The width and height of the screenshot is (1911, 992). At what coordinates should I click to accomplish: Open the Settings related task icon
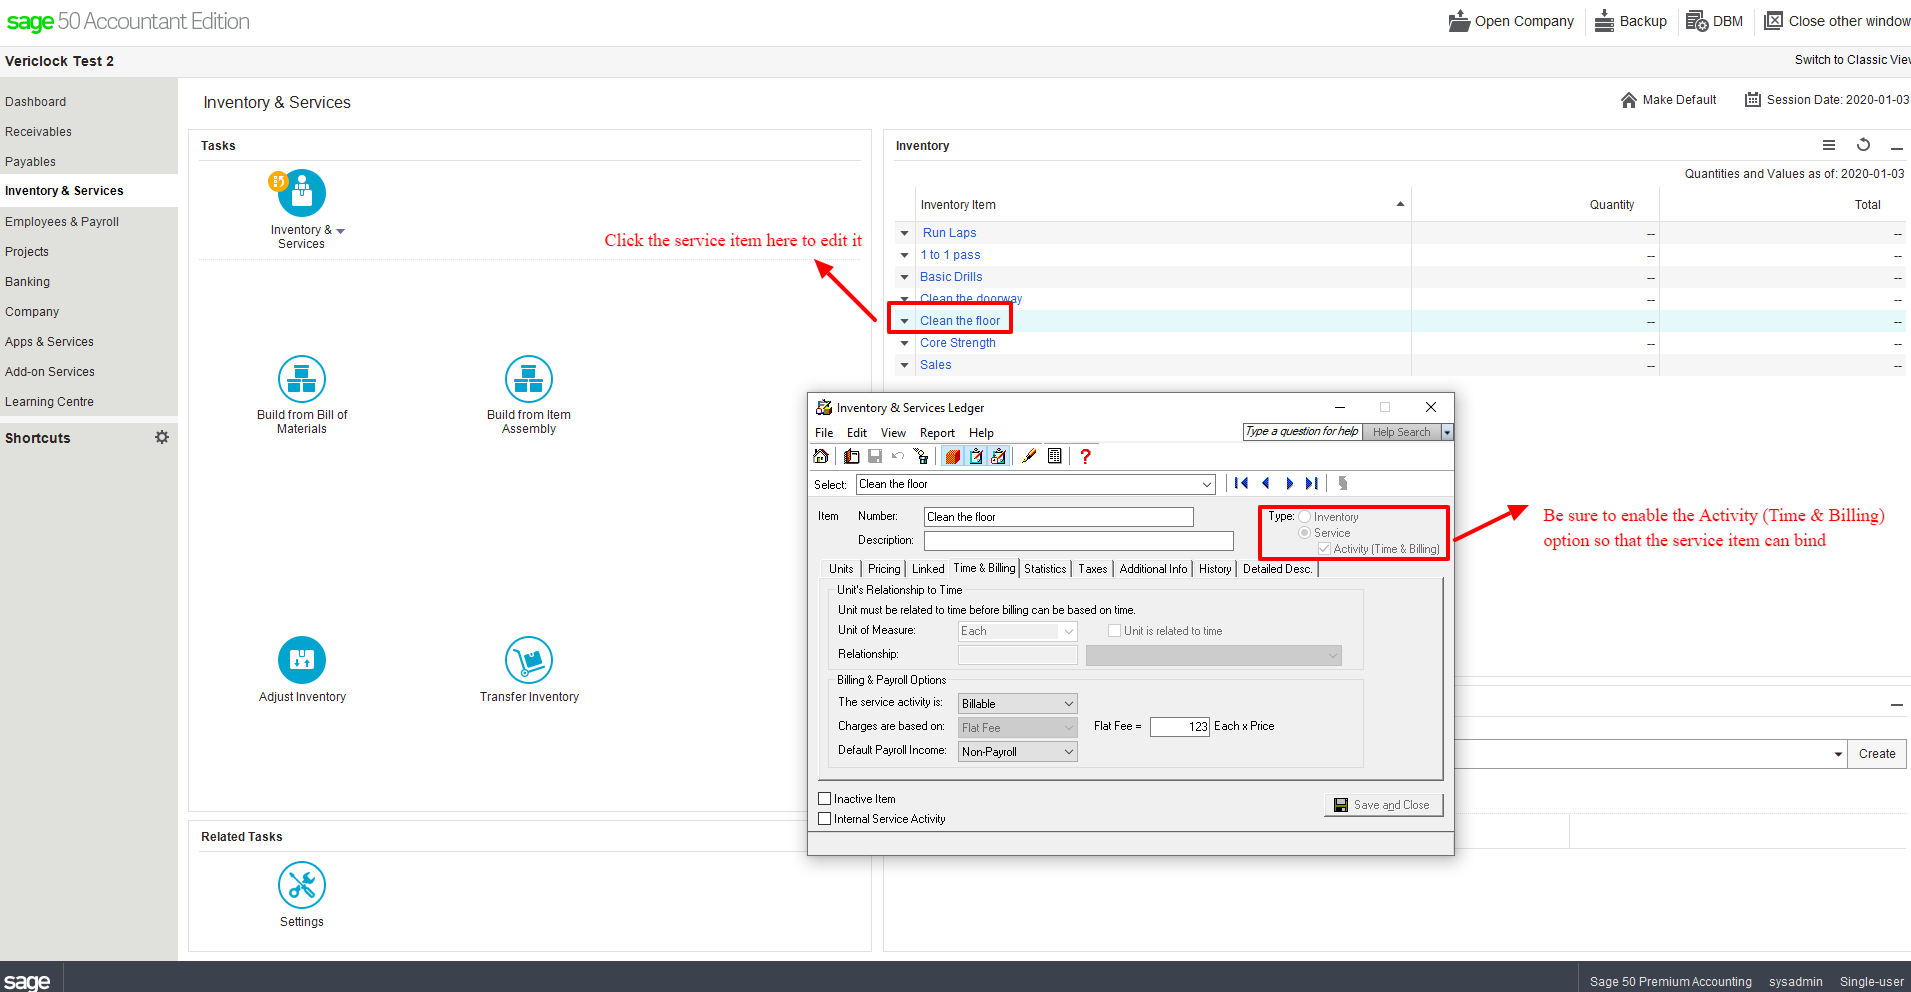coord(302,885)
